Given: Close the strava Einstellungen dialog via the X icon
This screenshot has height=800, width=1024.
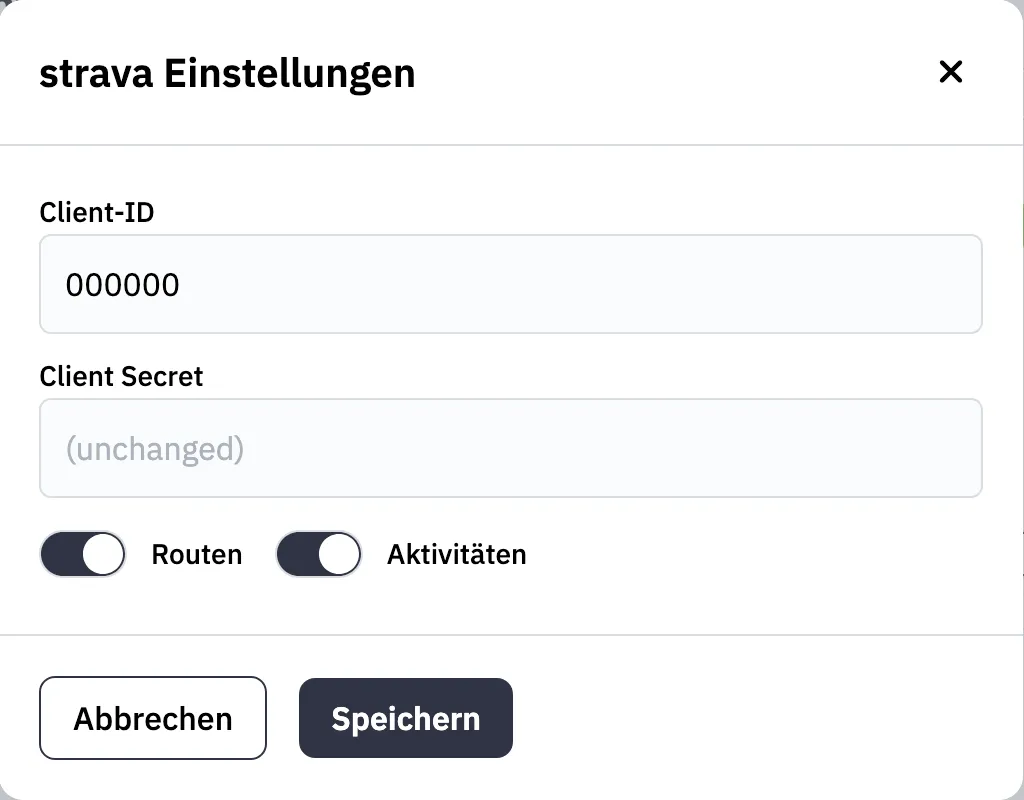Looking at the screenshot, I should coord(950,72).
